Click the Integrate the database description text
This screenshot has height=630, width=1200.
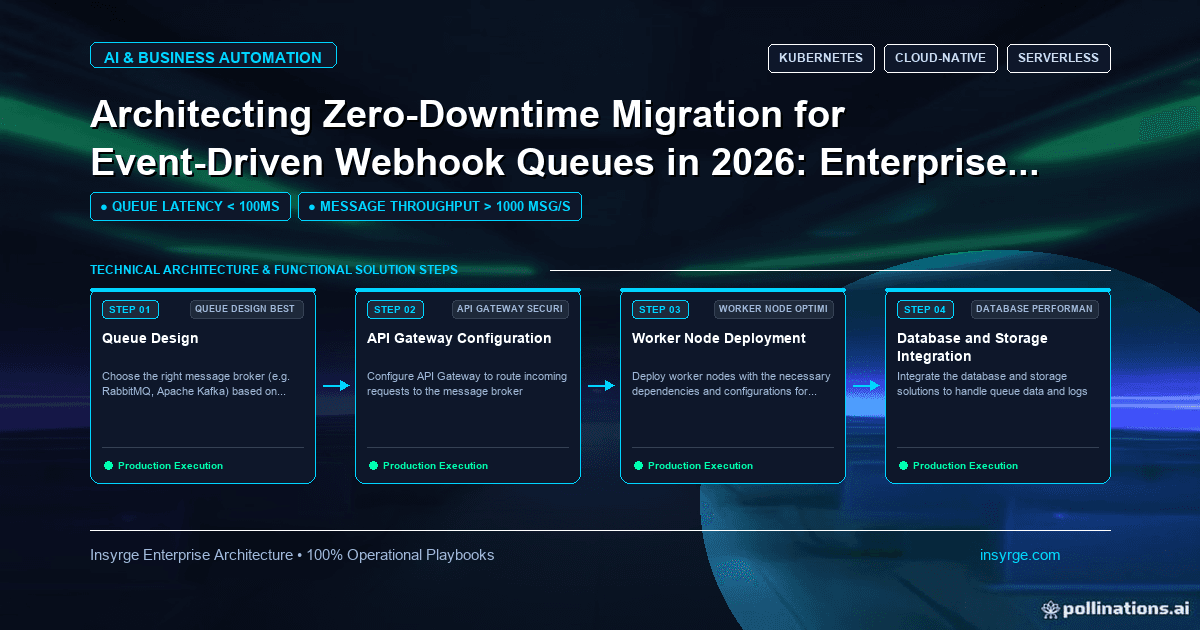click(992, 384)
